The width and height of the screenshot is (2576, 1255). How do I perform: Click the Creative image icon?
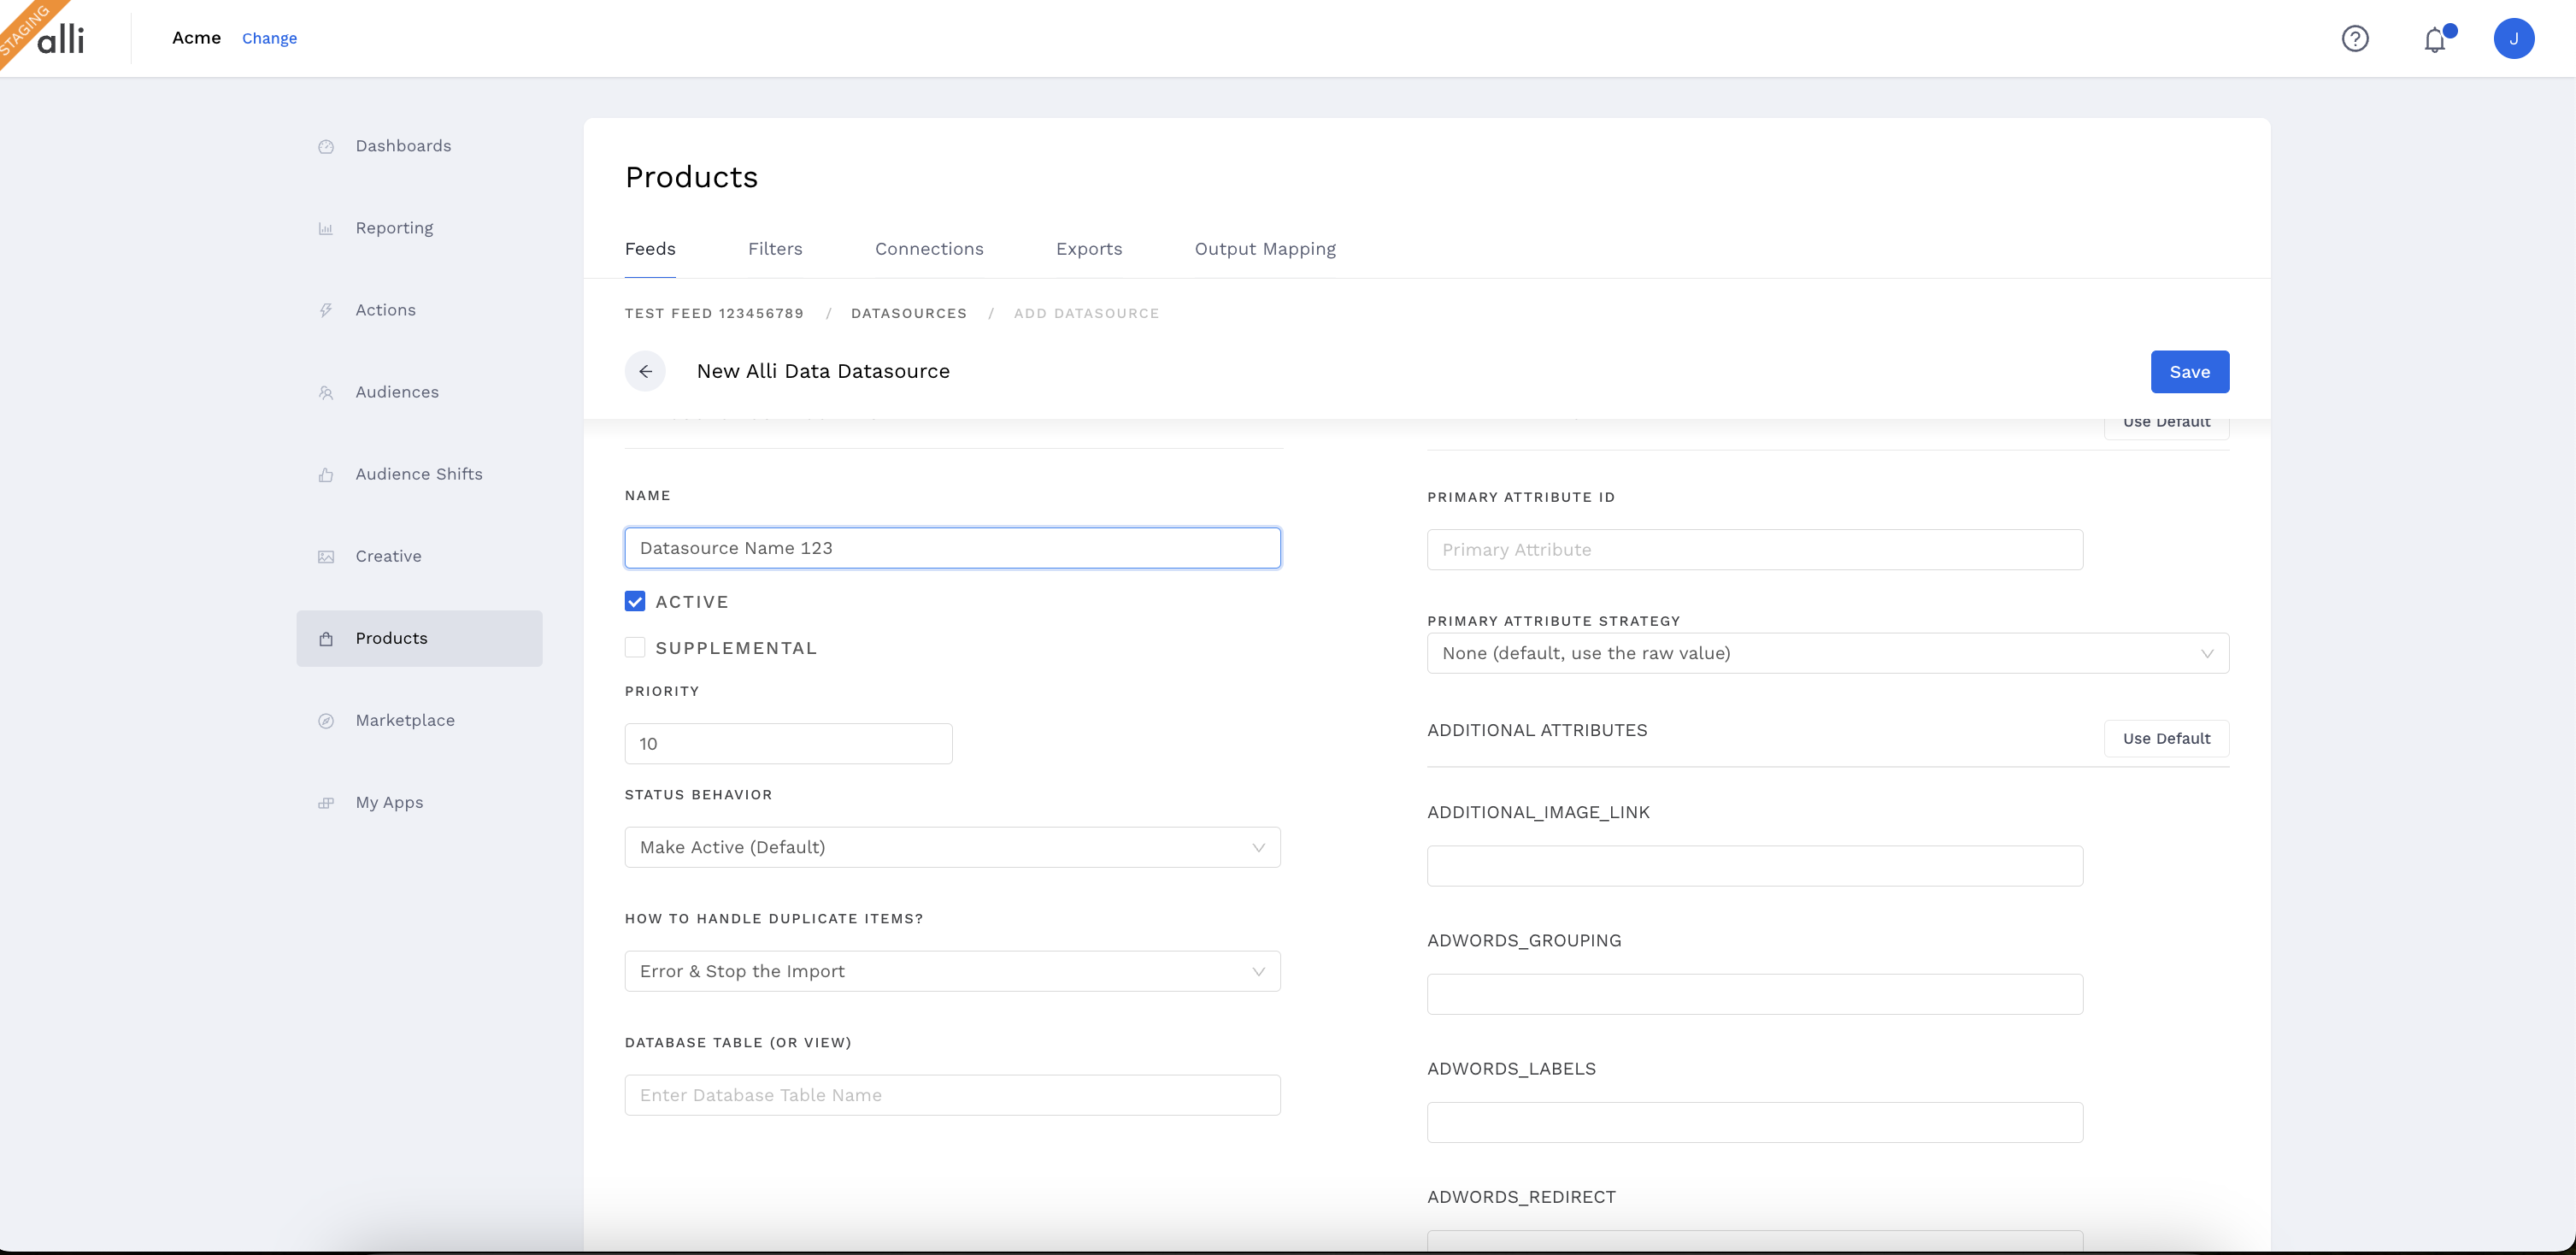326,557
